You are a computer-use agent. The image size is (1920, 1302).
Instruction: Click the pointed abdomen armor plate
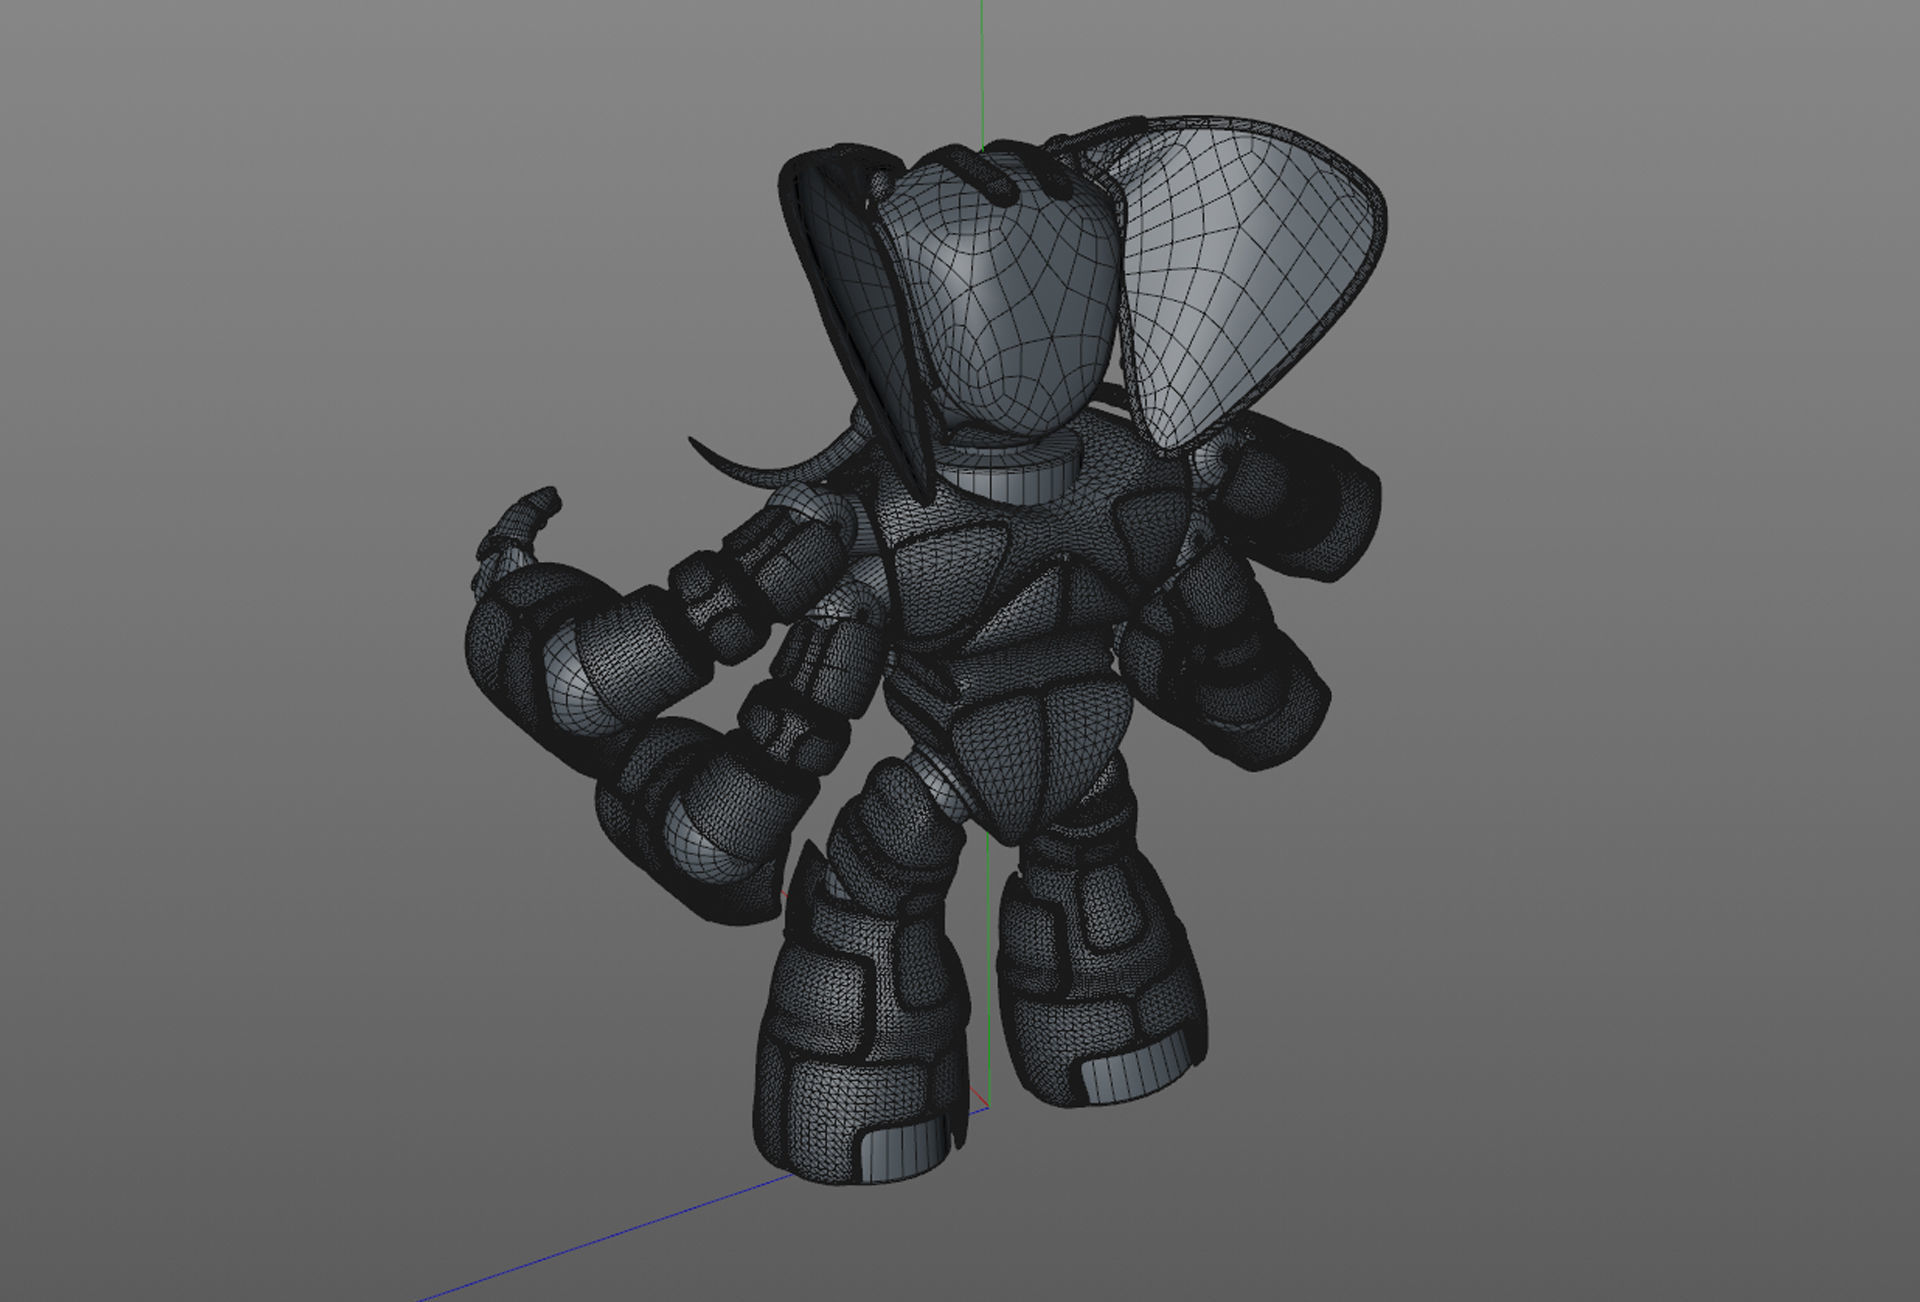point(1040,760)
